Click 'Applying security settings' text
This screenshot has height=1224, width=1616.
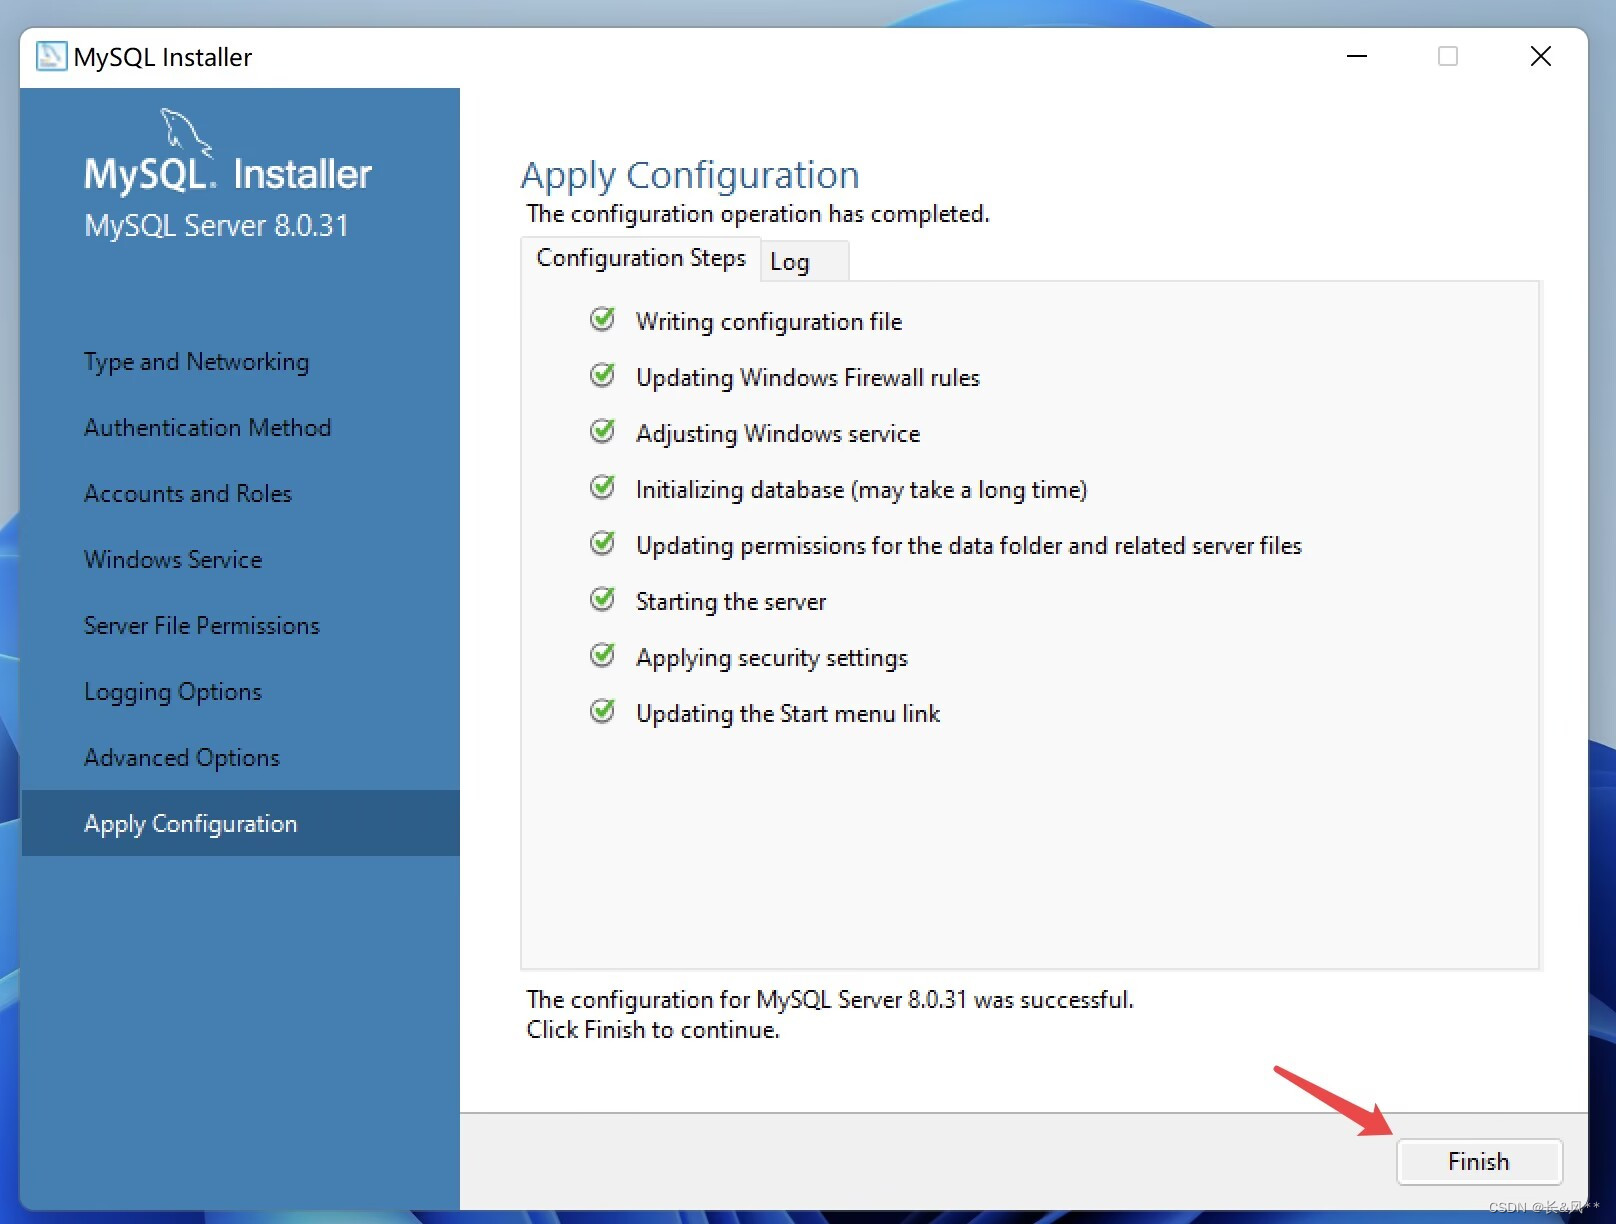772,658
